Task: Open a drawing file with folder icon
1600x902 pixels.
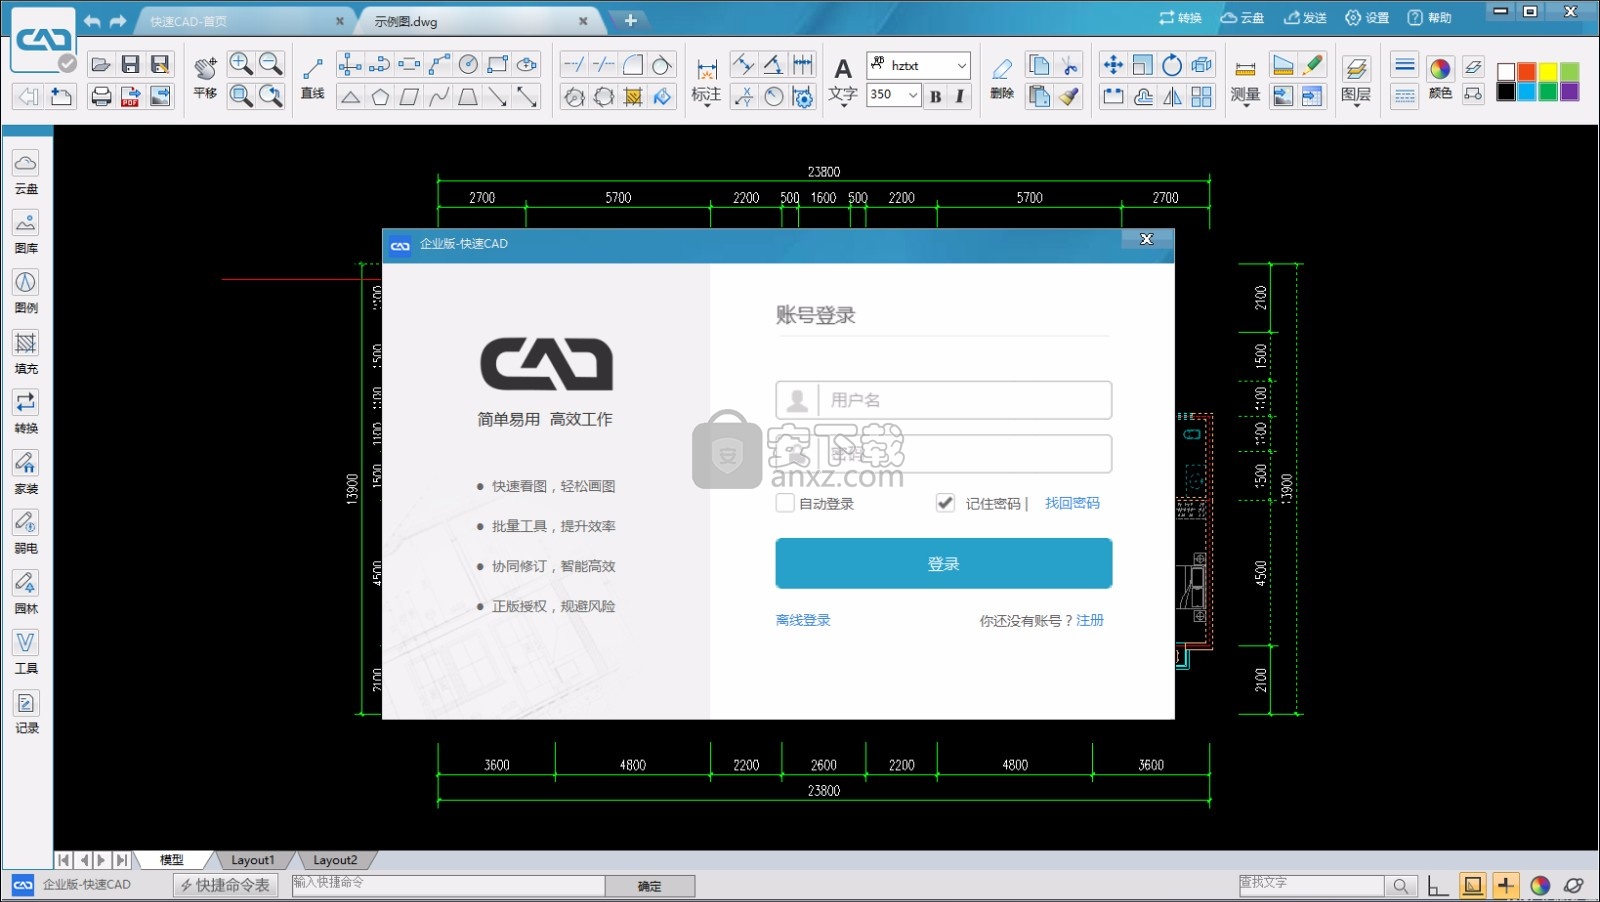Action: coord(100,65)
